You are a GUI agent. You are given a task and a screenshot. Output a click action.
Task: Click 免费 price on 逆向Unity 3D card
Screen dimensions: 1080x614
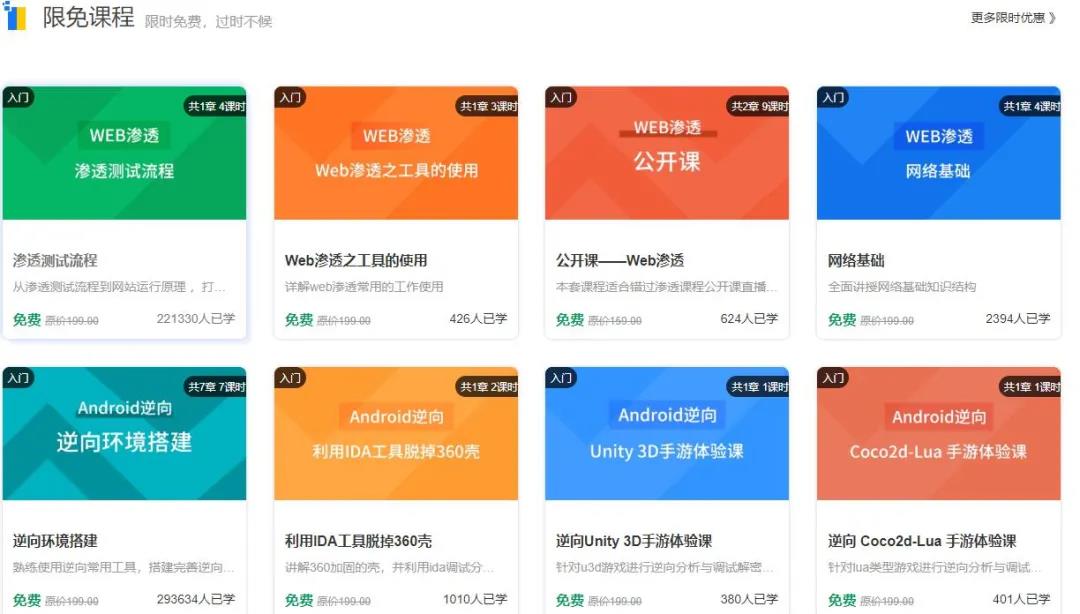pos(570,600)
